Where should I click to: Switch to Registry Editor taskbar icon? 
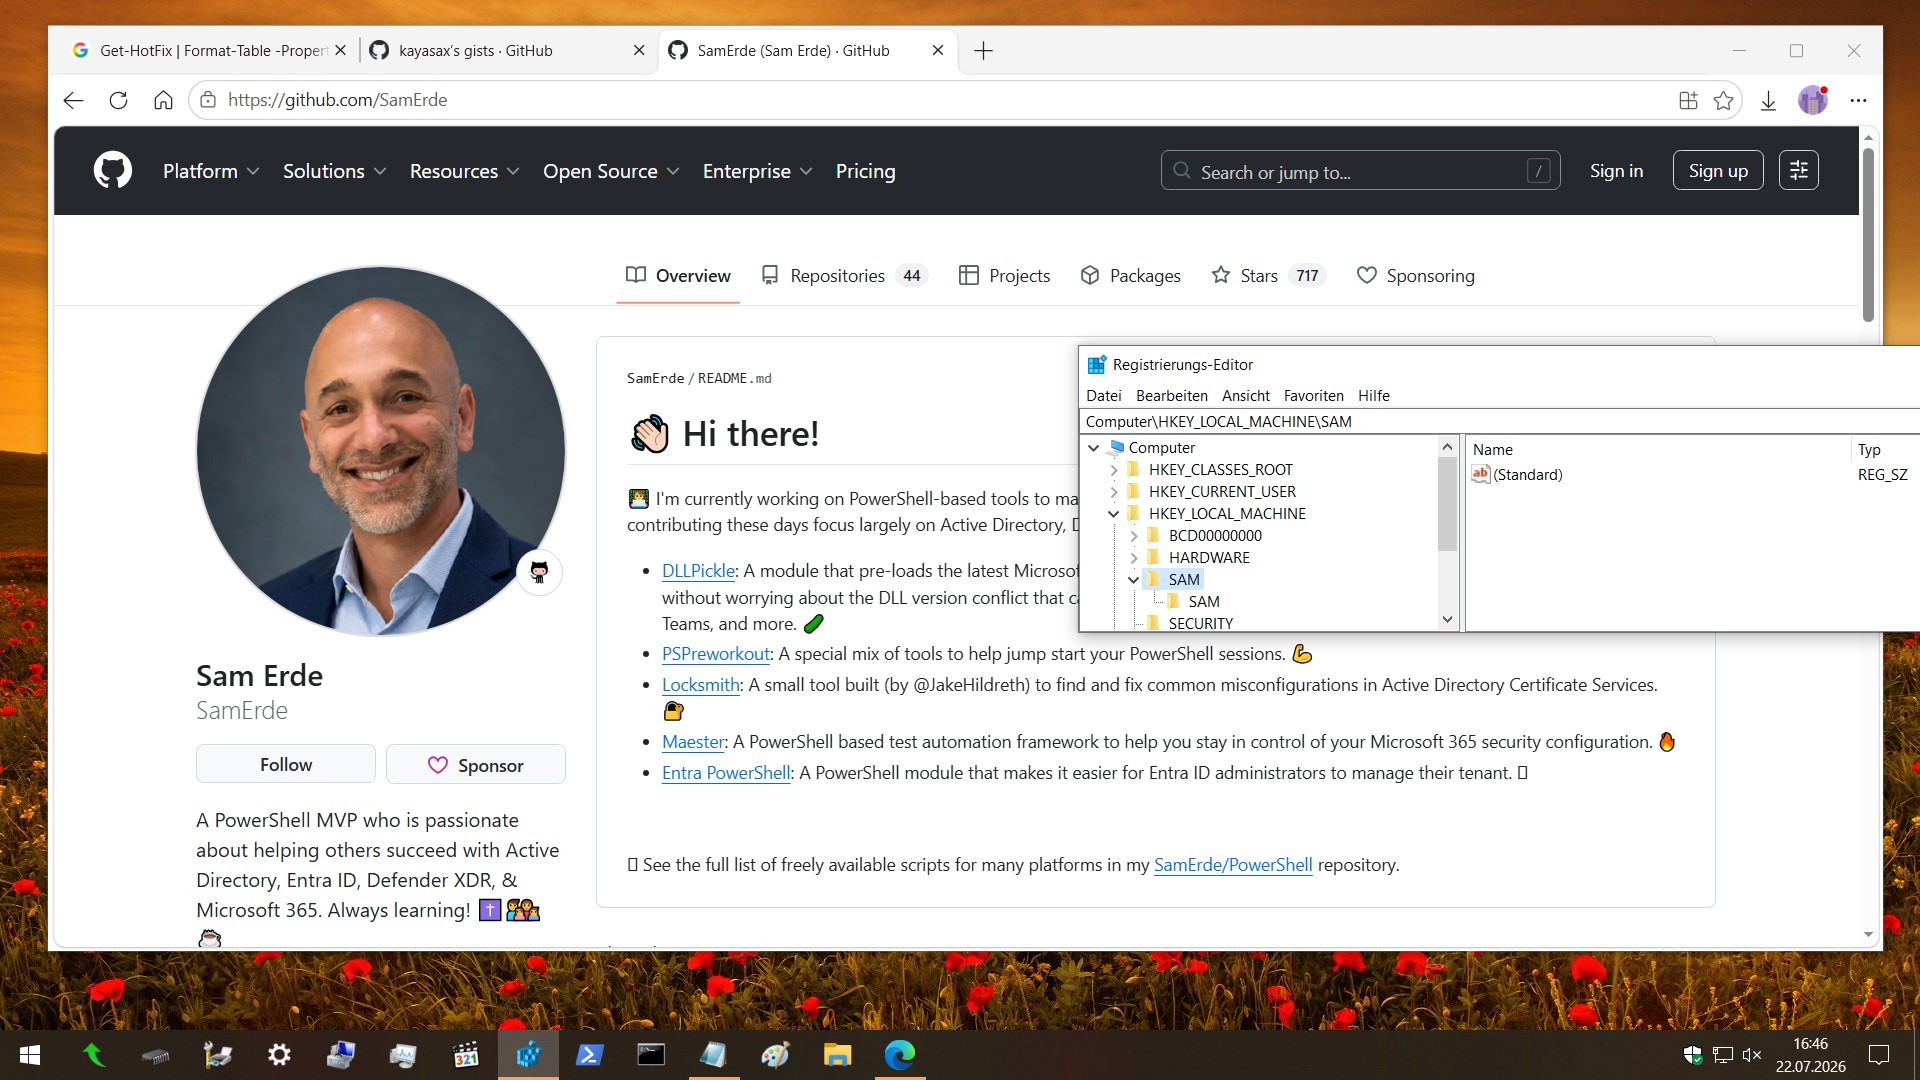527,1055
